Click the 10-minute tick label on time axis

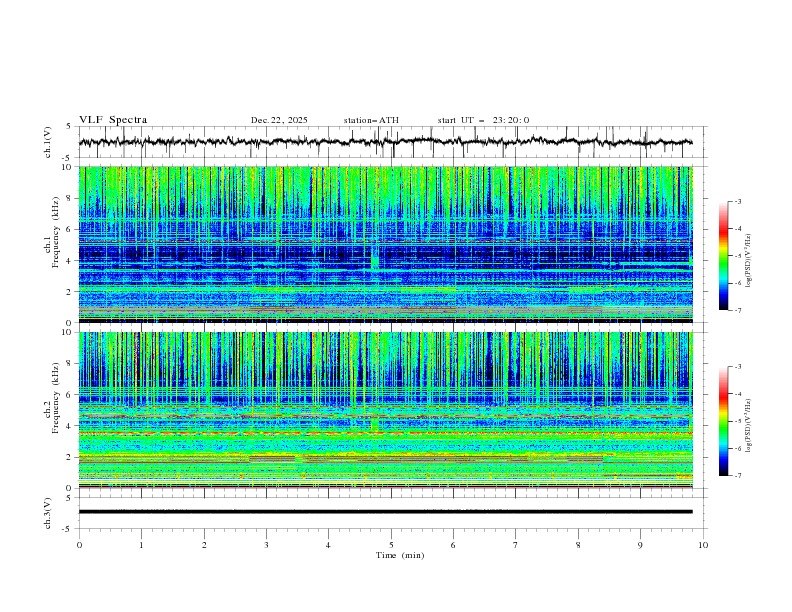[x=703, y=544]
